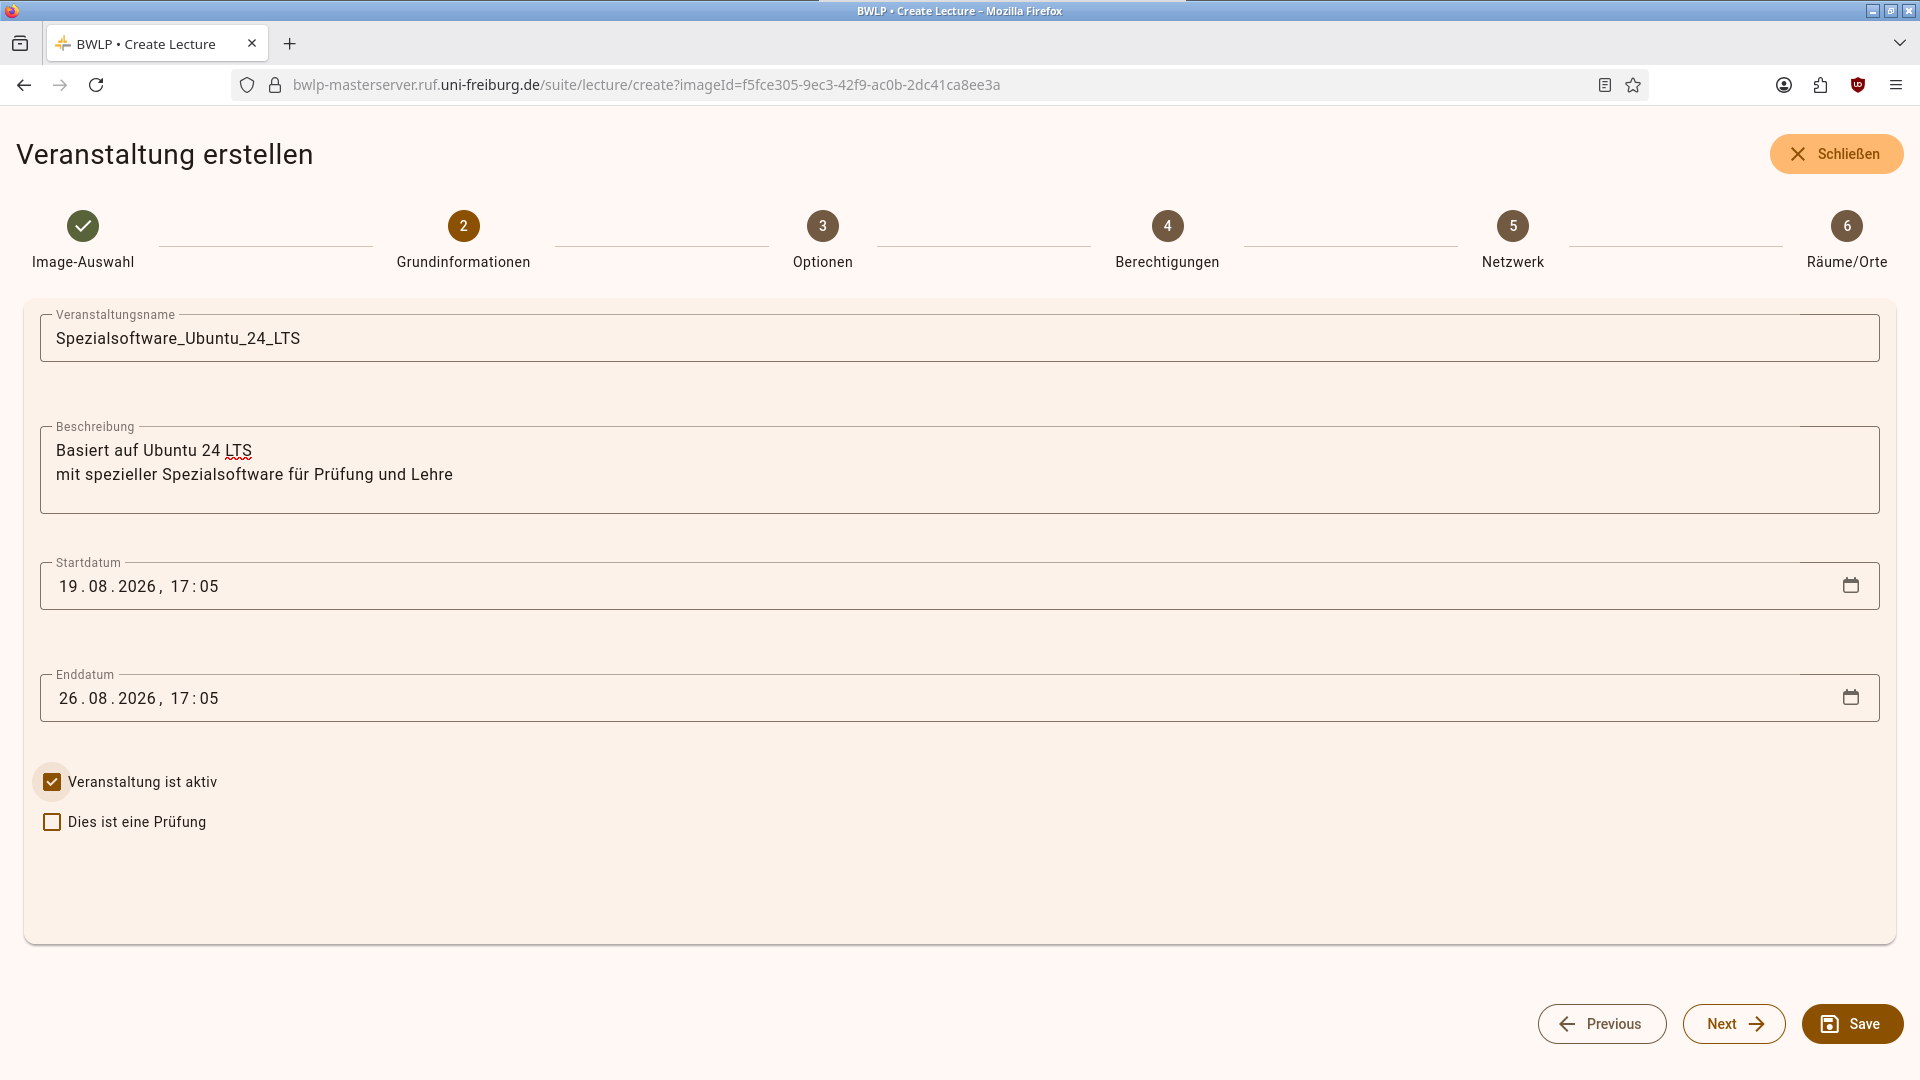Open the extensions puzzle icon
Viewport: 1920px width, 1080px height.
click(x=1820, y=85)
